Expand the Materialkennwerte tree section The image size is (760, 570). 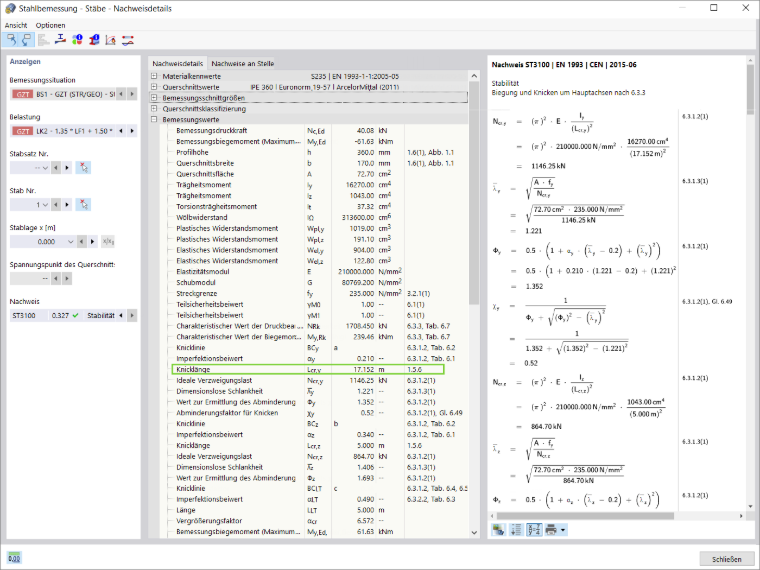(154, 76)
